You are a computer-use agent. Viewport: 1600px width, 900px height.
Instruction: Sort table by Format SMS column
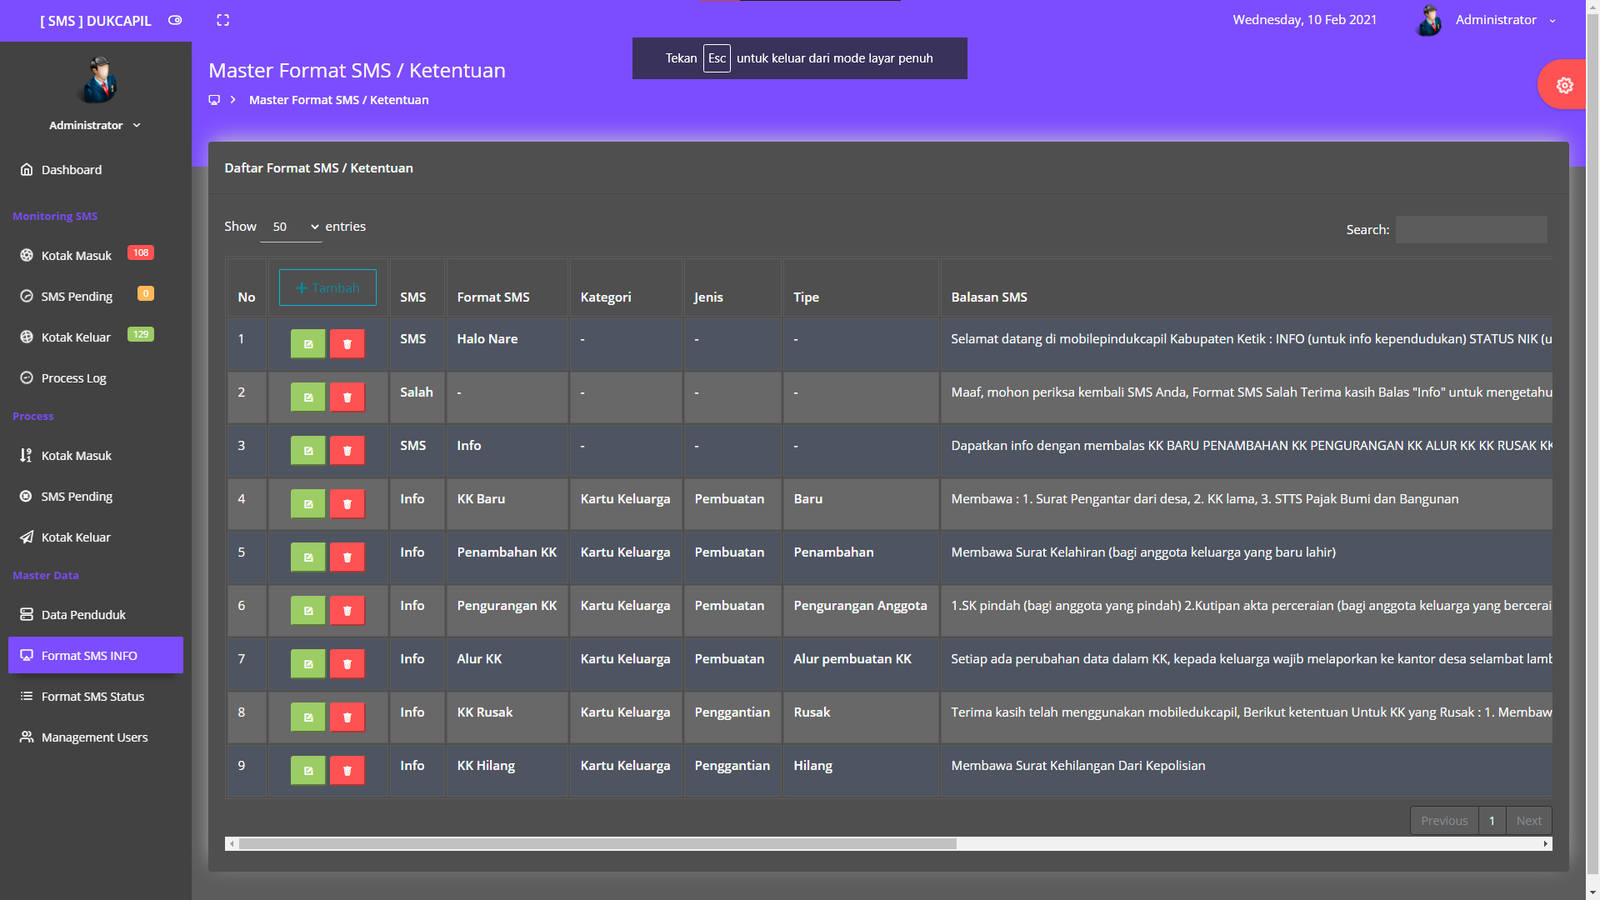click(493, 297)
